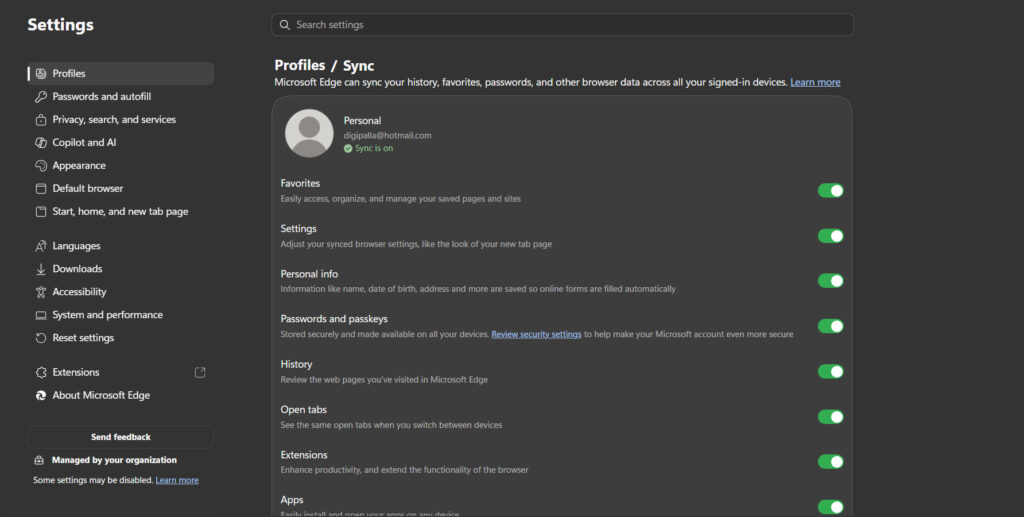The height and width of the screenshot is (517, 1024).
Task: Select Start, home, and new tab page
Action: tap(121, 212)
